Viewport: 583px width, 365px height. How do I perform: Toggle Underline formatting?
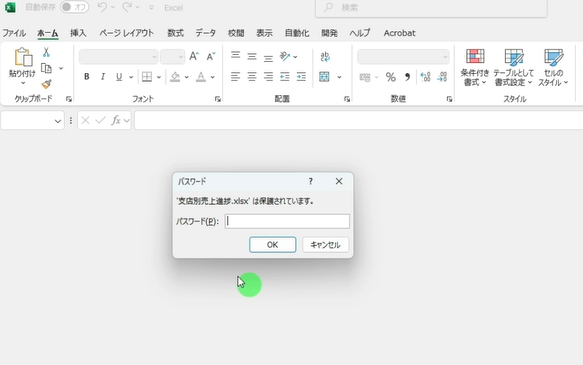[x=119, y=77]
